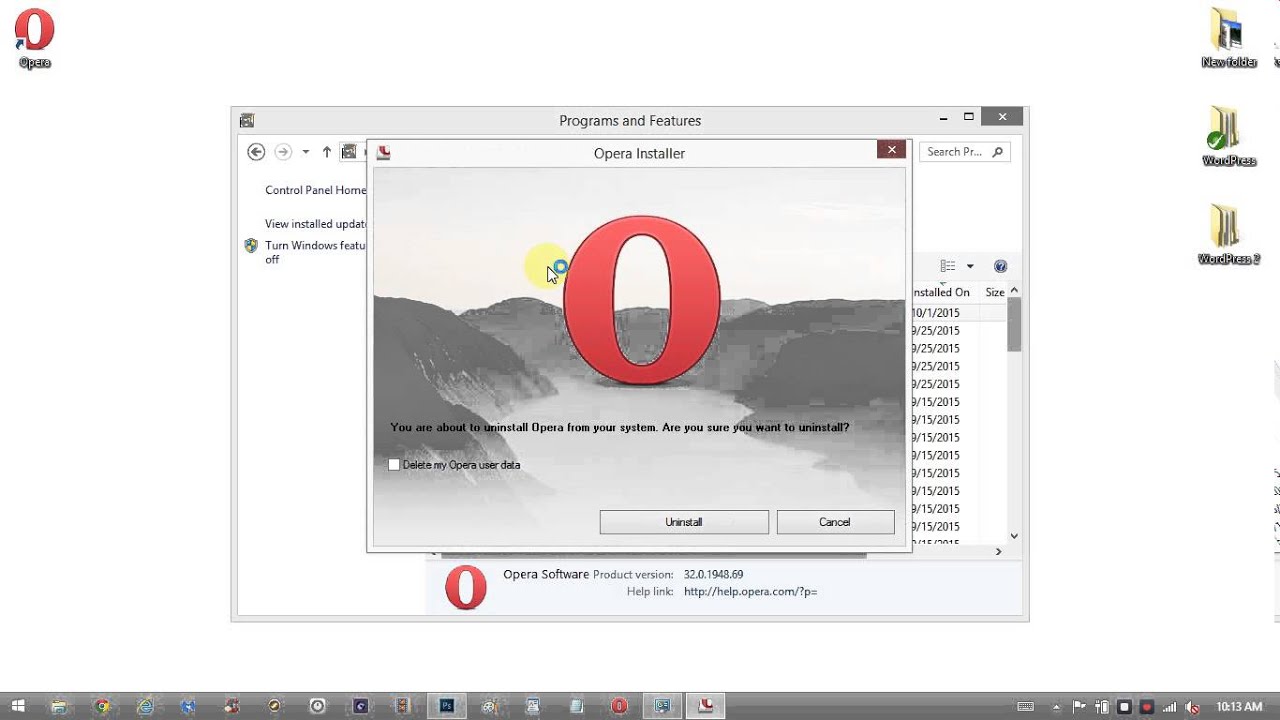This screenshot has height=720, width=1280.
Task: Sort by Installed On column
Action: (941, 292)
